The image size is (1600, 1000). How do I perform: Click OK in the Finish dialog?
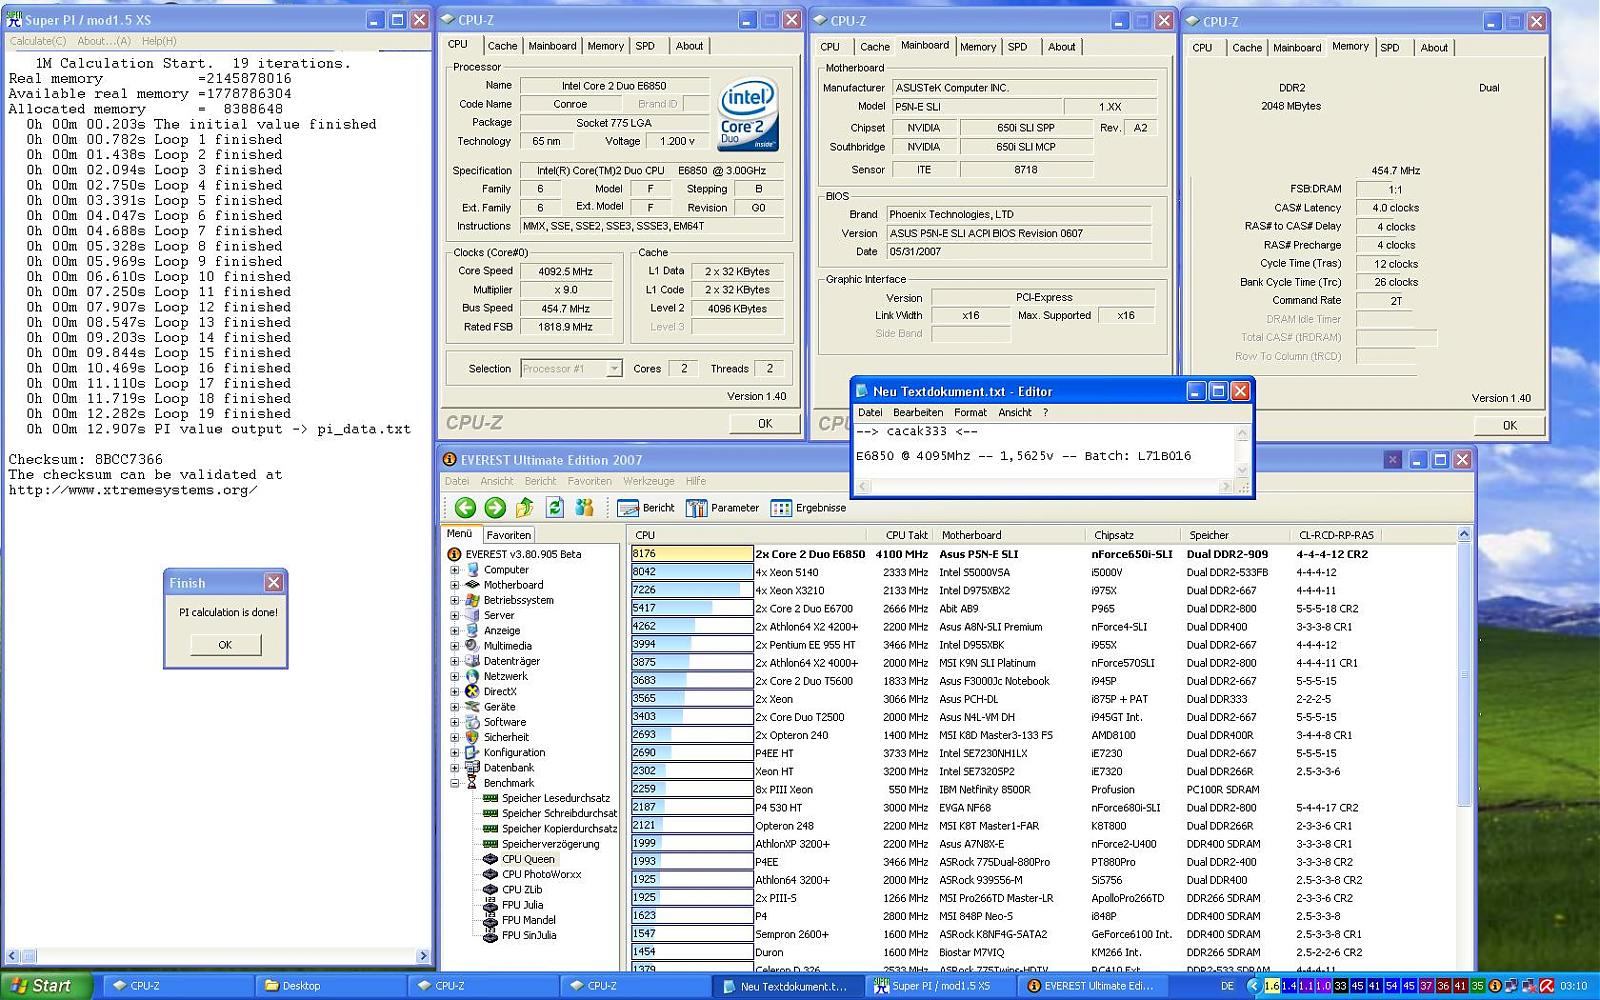coord(225,645)
